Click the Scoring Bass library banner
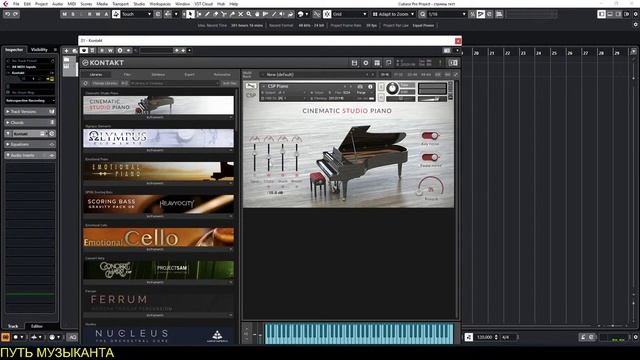Image resolution: width=640 pixels, height=360 pixels. pyautogui.click(x=158, y=204)
